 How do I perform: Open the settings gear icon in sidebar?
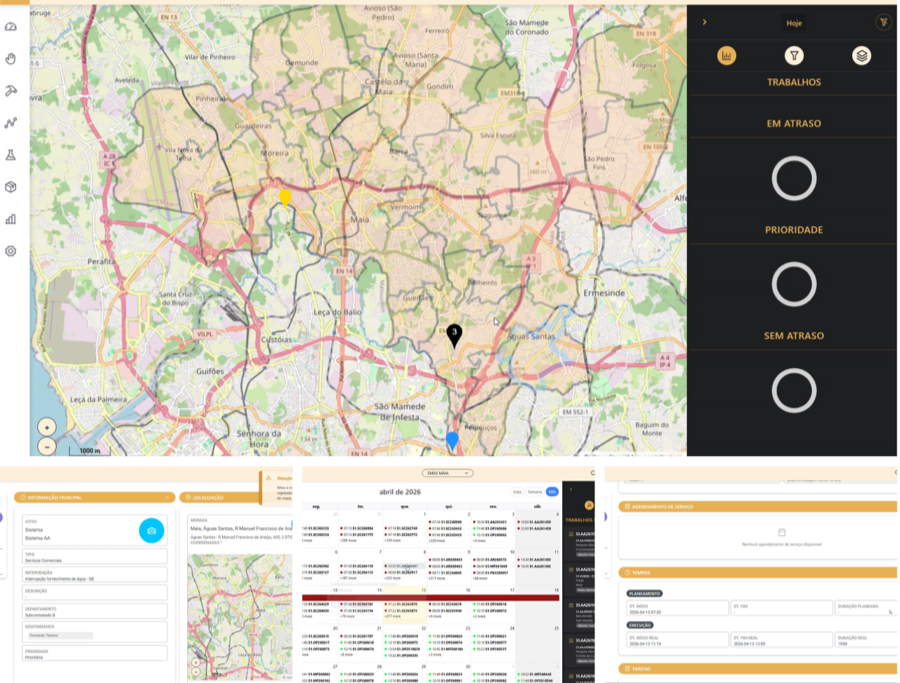tap(11, 251)
